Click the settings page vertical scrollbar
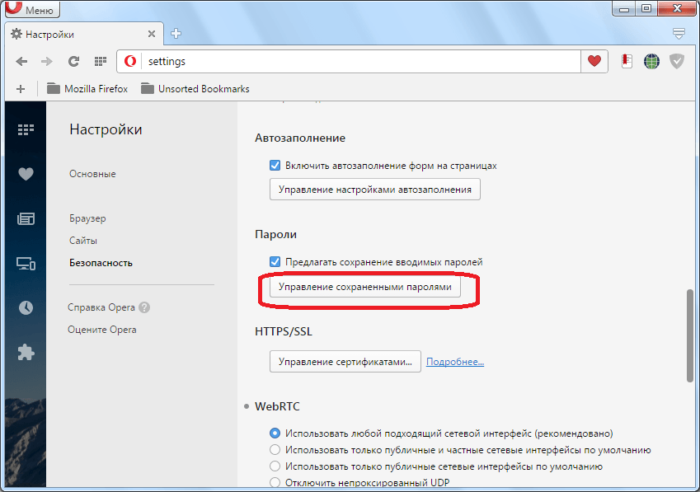 pos(690,336)
